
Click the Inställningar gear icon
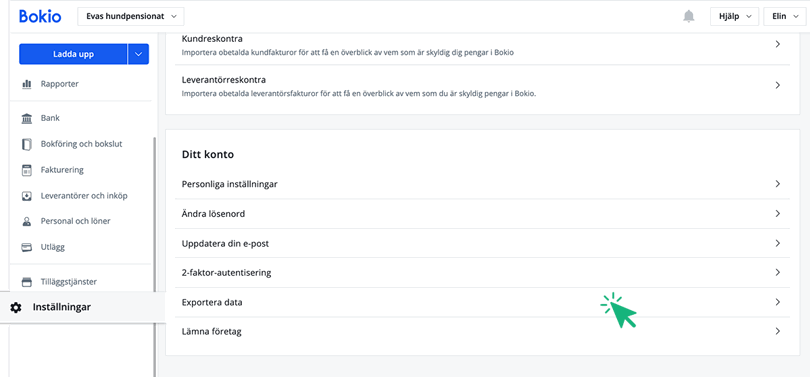click(16, 307)
